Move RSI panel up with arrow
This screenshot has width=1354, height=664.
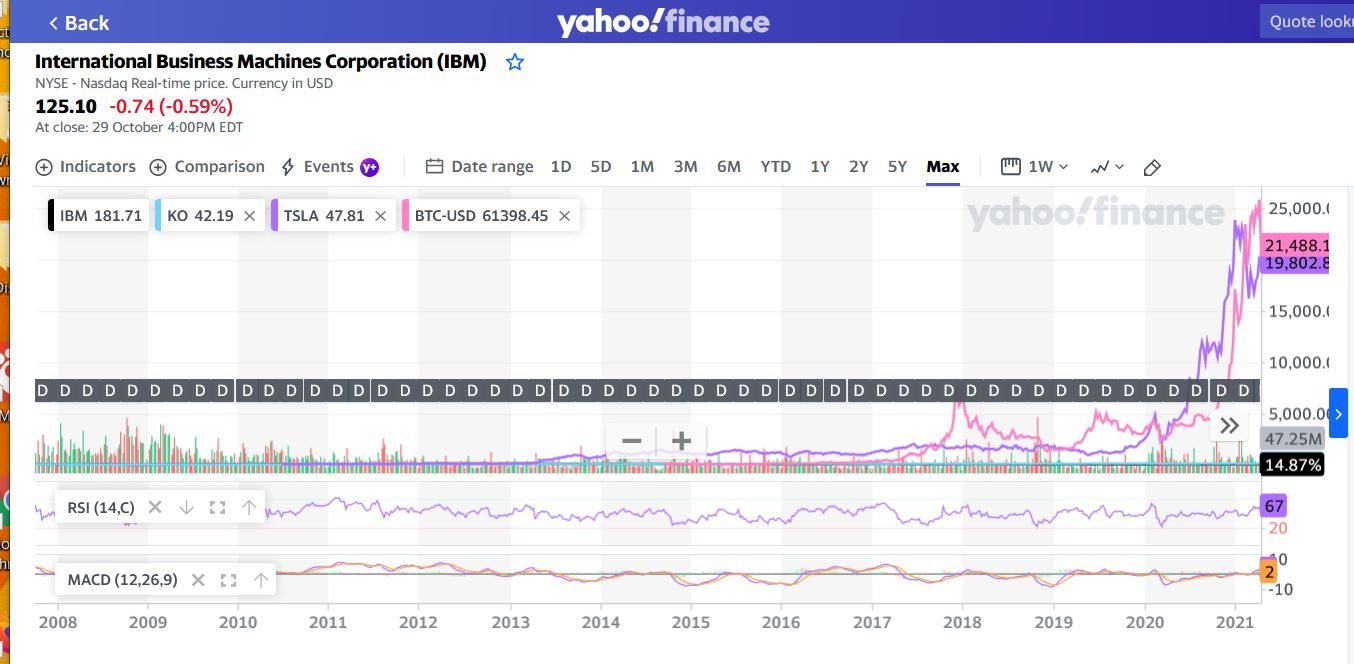(x=249, y=507)
